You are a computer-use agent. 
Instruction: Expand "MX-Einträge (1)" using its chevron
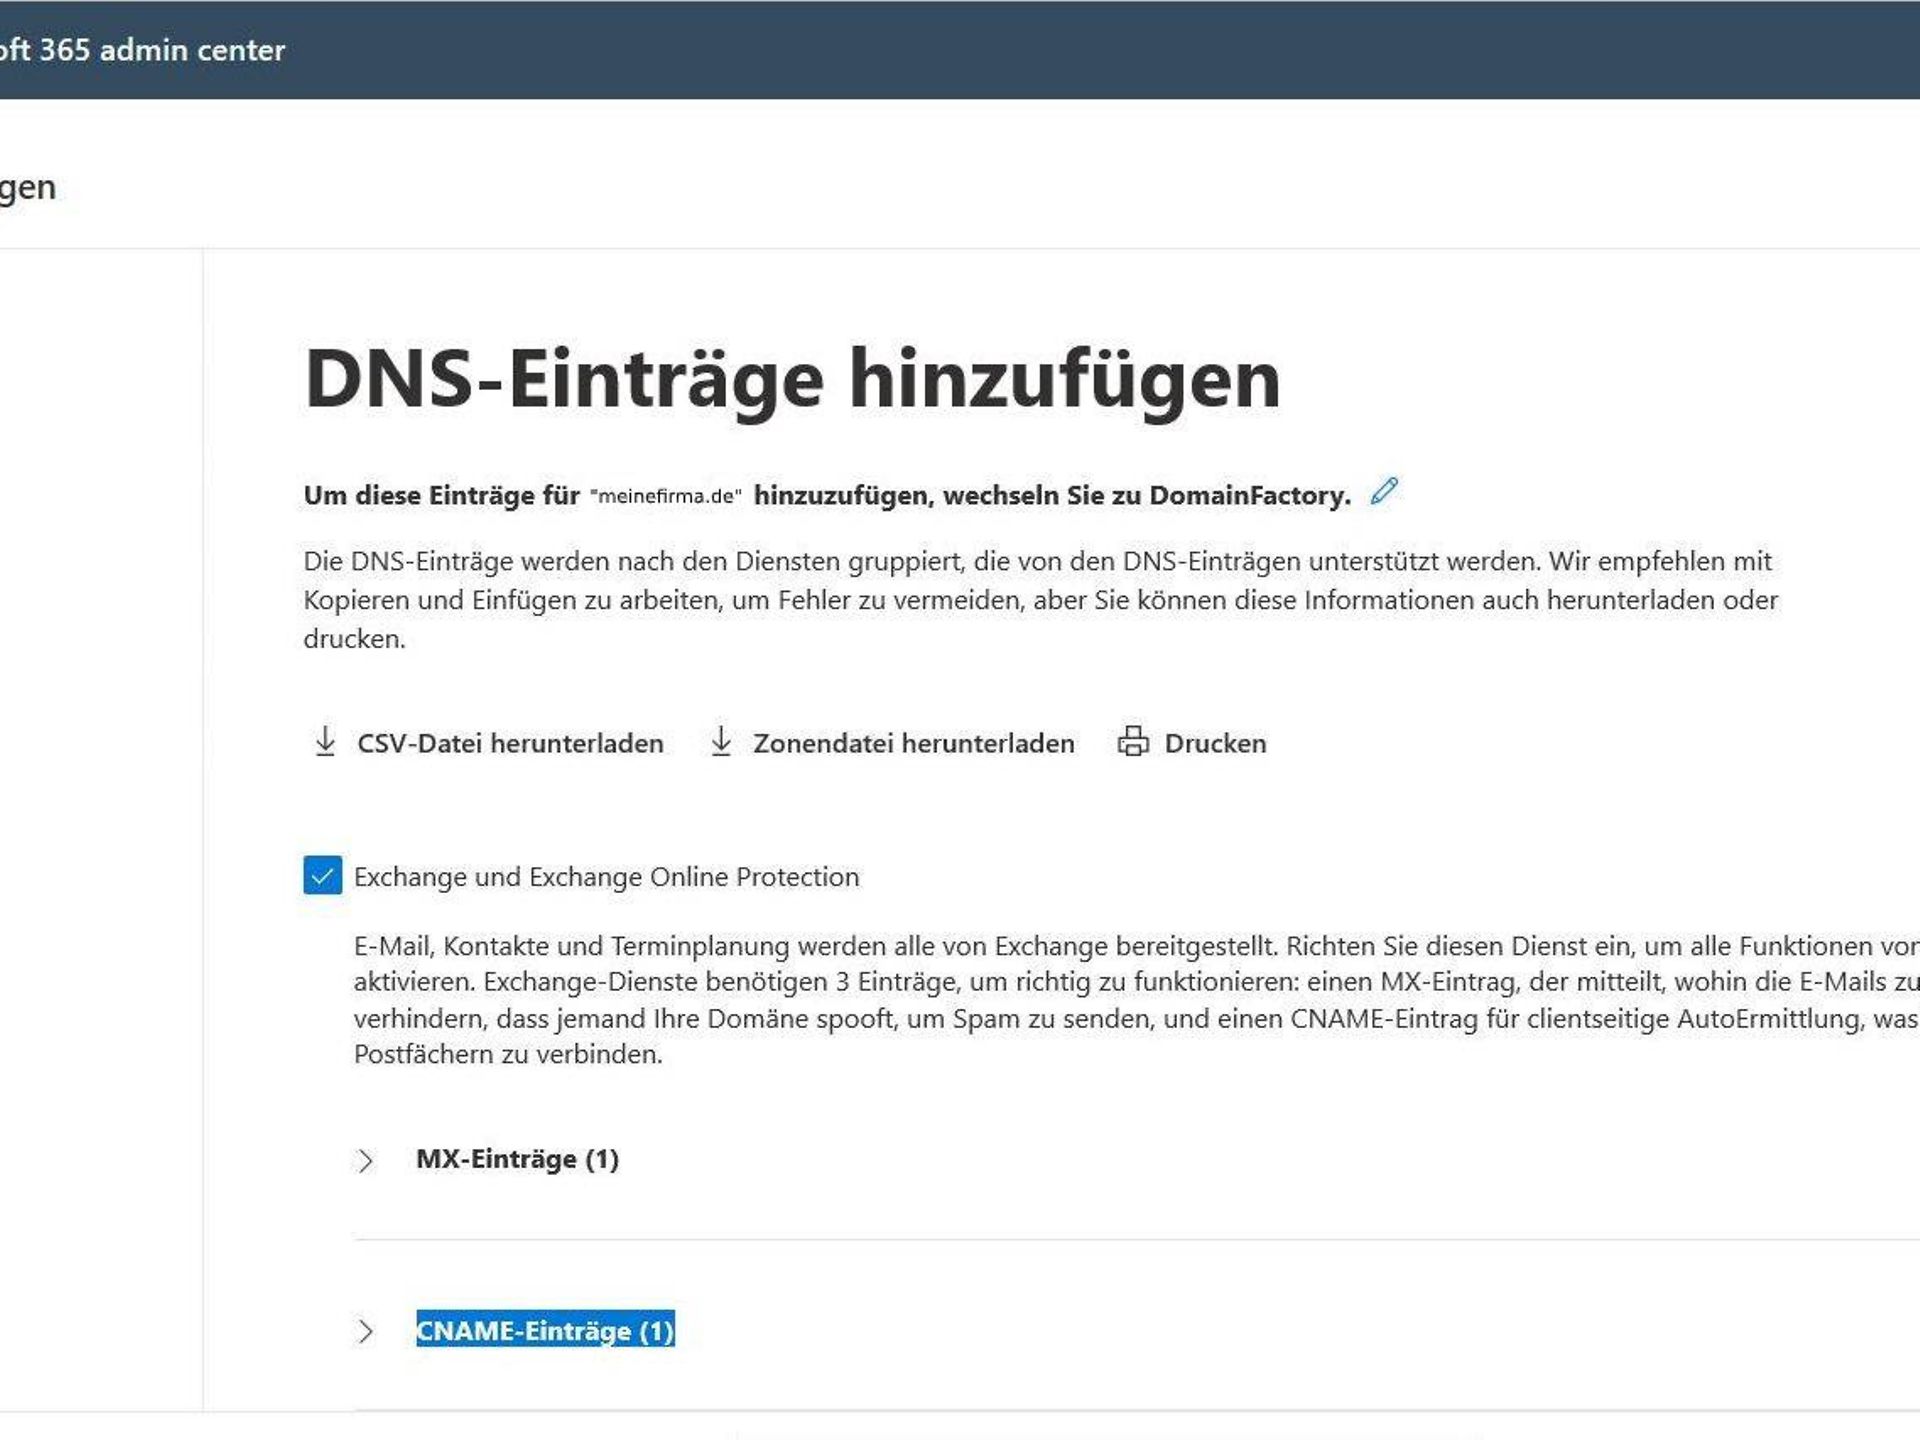[366, 1159]
